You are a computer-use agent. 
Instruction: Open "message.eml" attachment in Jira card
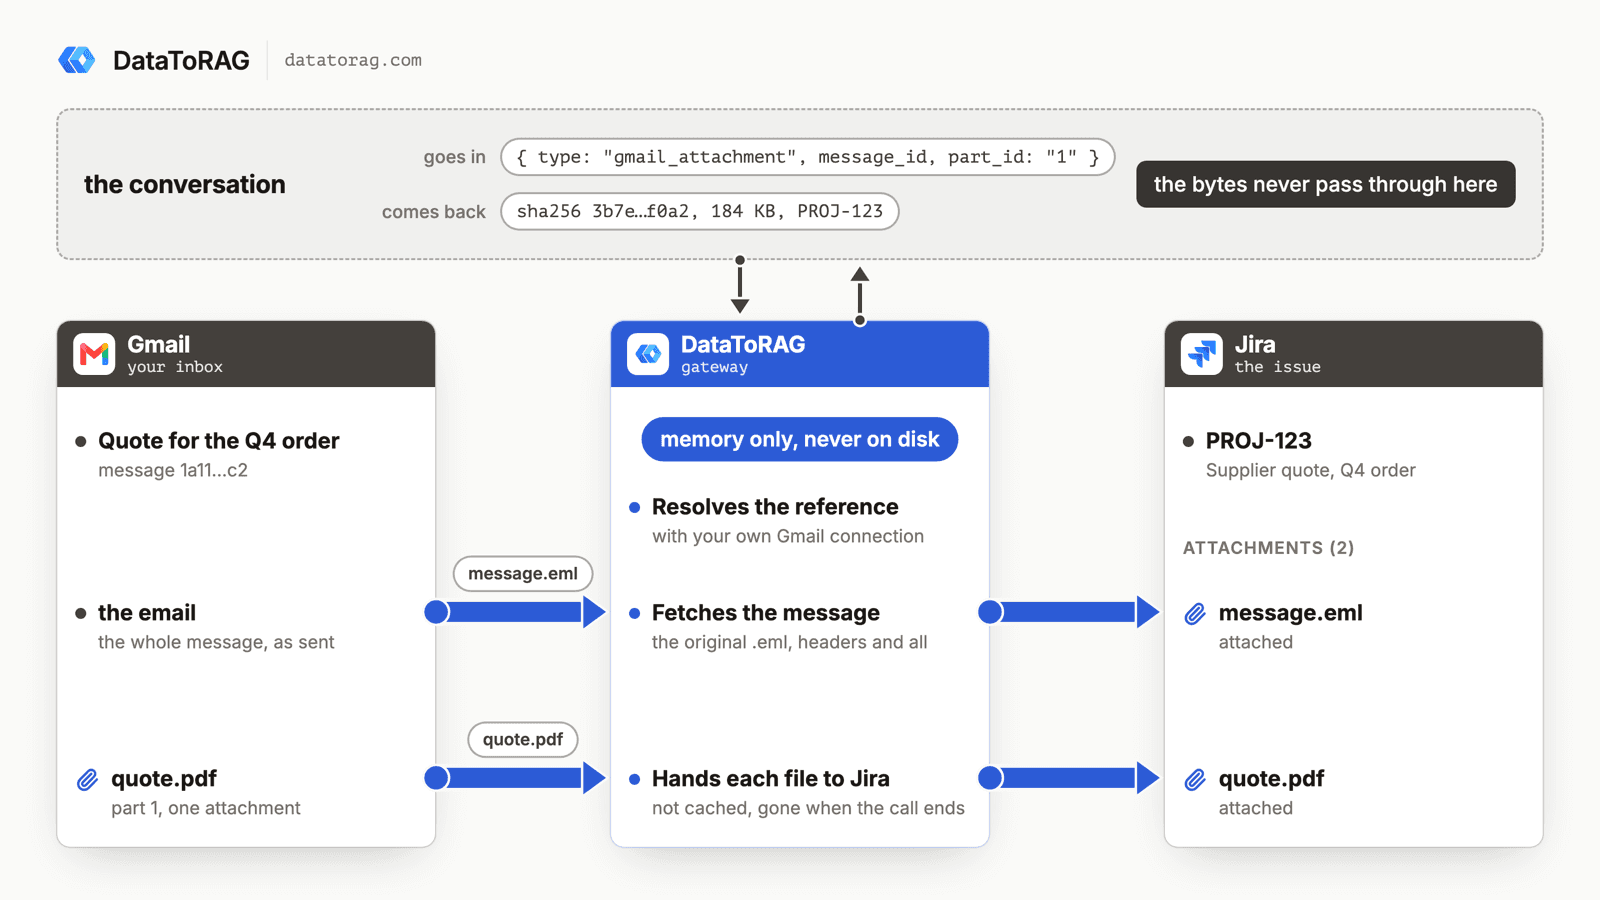point(1291,613)
